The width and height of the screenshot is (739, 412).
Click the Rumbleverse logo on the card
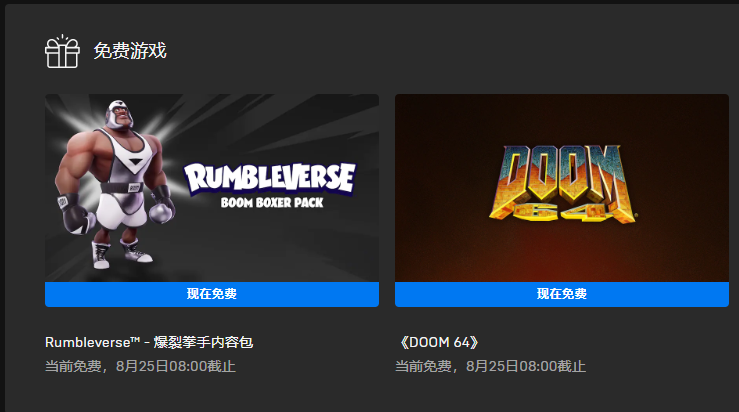coord(270,178)
